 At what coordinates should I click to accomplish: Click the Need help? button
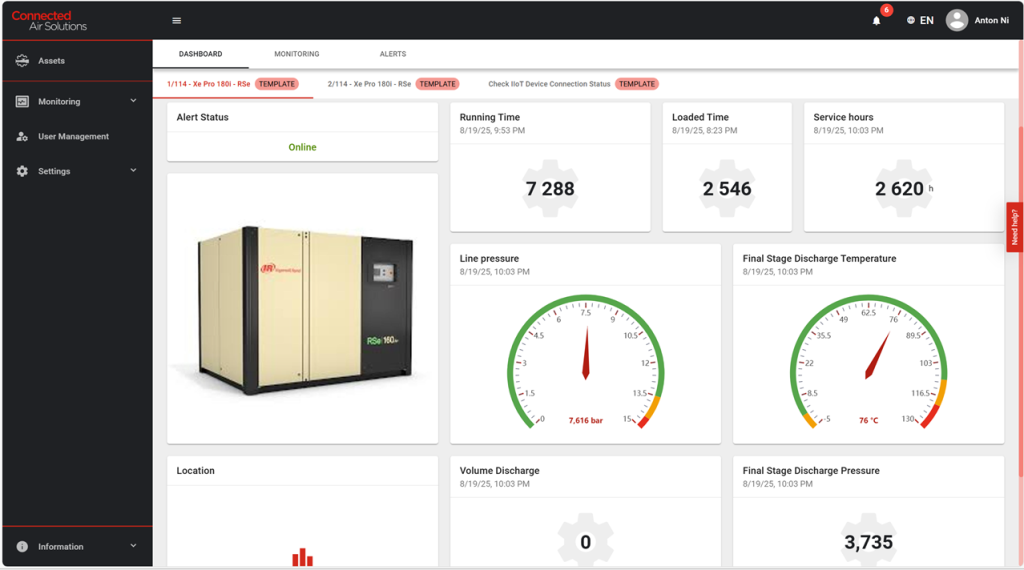pos(1014,227)
